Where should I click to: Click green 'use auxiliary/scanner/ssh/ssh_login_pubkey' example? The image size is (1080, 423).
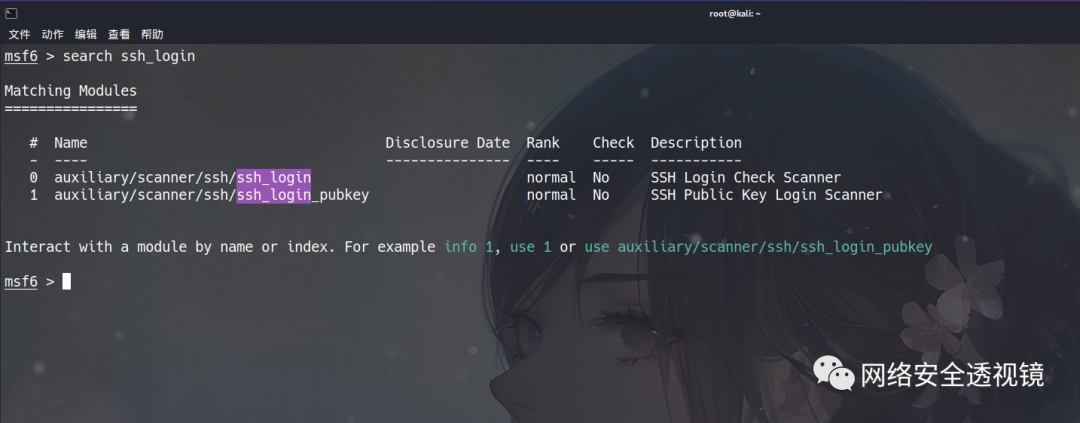pyautogui.click(x=758, y=247)
